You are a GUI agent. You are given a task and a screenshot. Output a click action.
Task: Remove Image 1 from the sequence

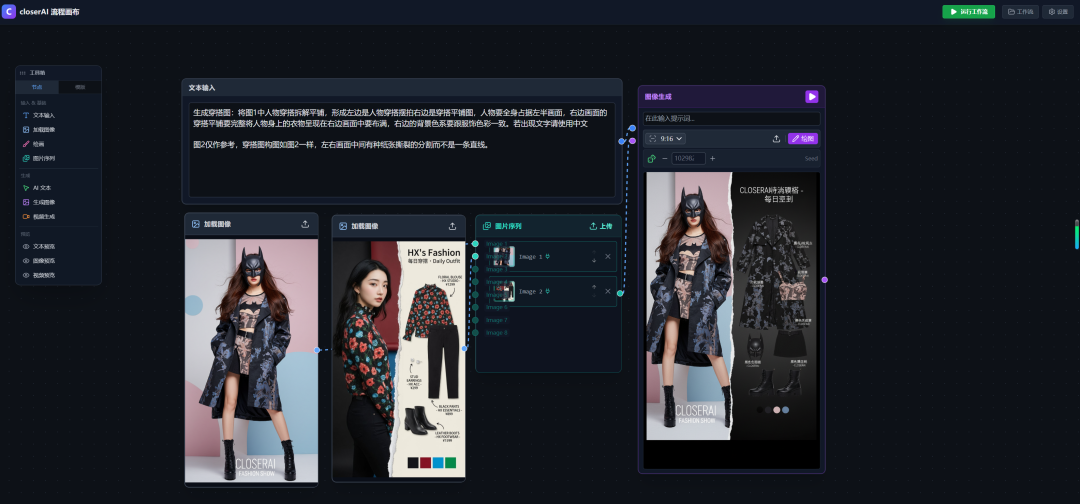608,256
